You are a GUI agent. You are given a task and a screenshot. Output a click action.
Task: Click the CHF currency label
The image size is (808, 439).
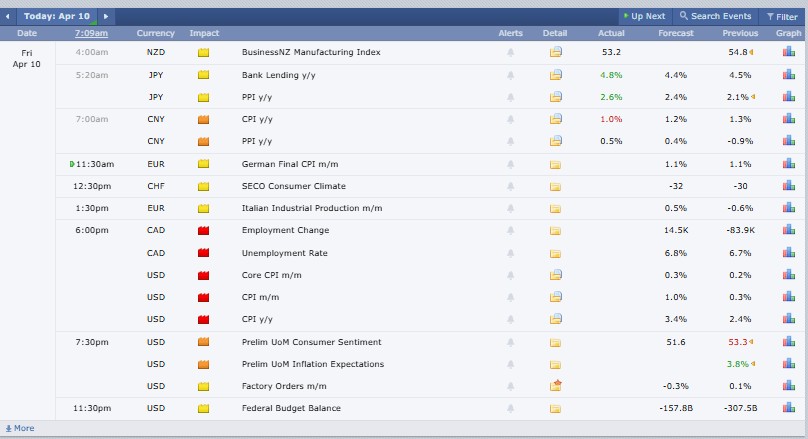tap(156, 187)
